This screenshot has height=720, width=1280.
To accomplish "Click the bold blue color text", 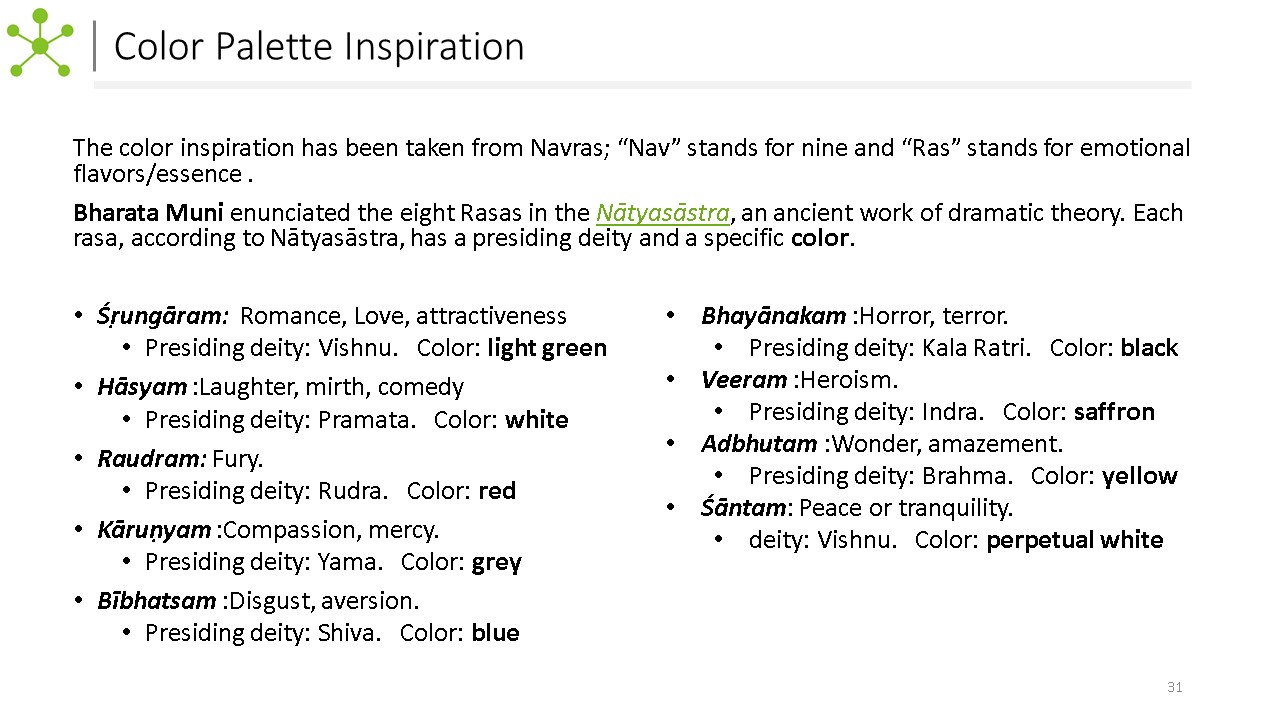I will click(x=495, y=633).
